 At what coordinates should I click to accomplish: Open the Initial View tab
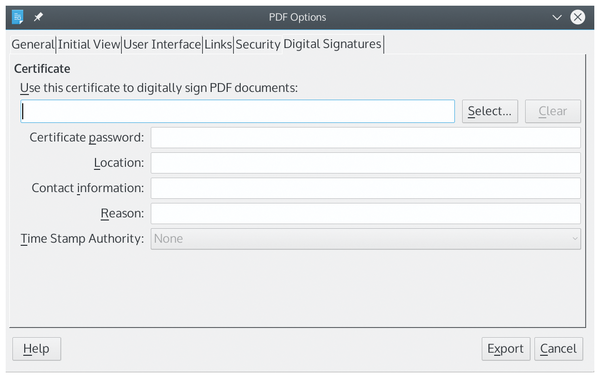tap(89, 44)
